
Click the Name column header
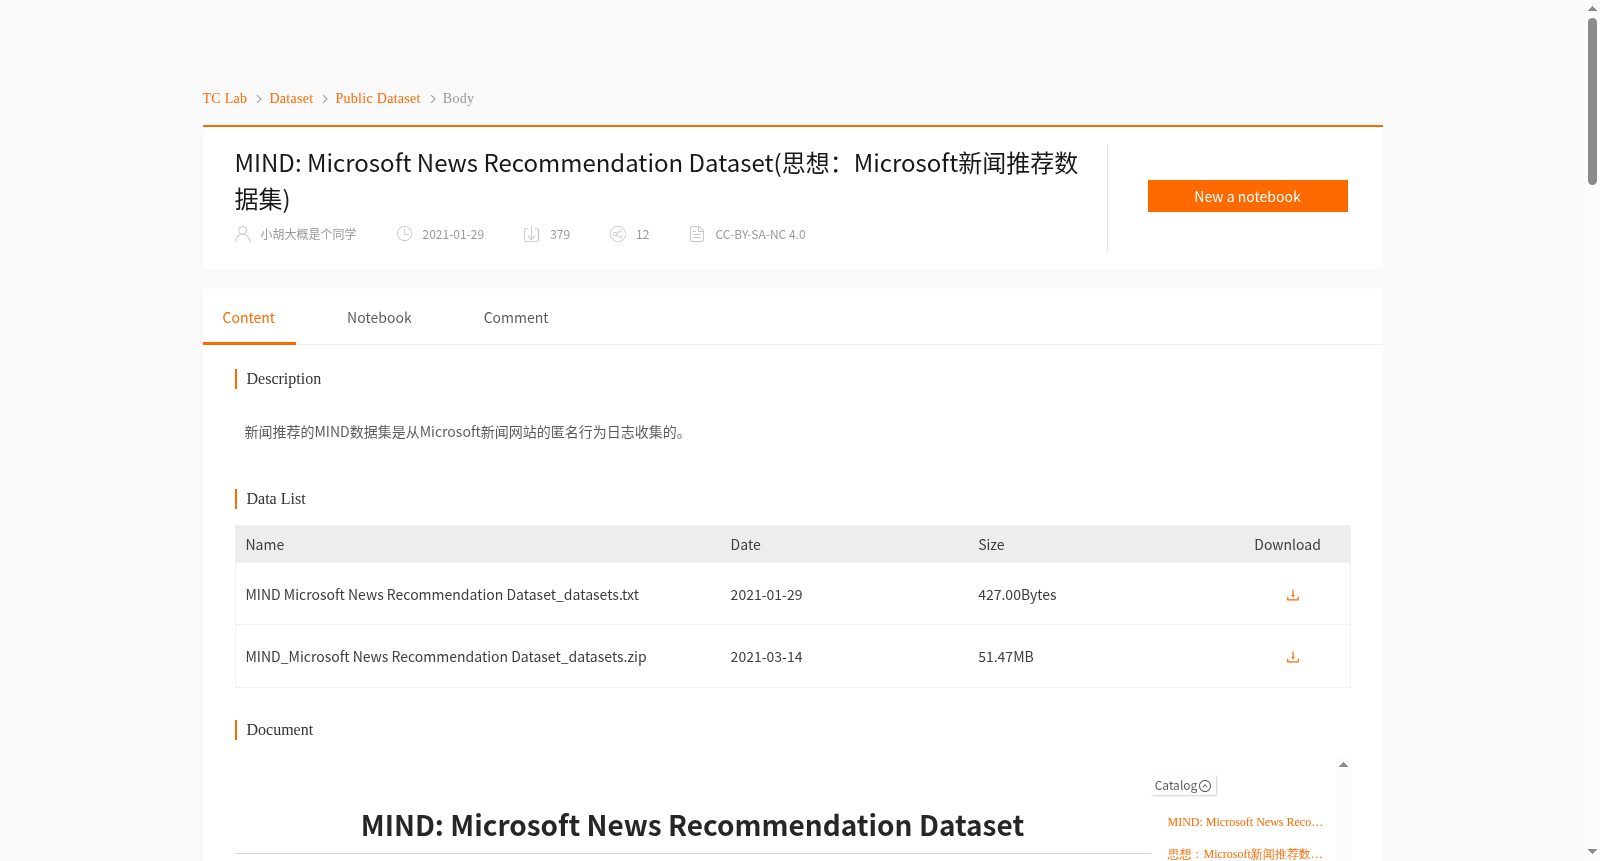[x=265, y=545]
